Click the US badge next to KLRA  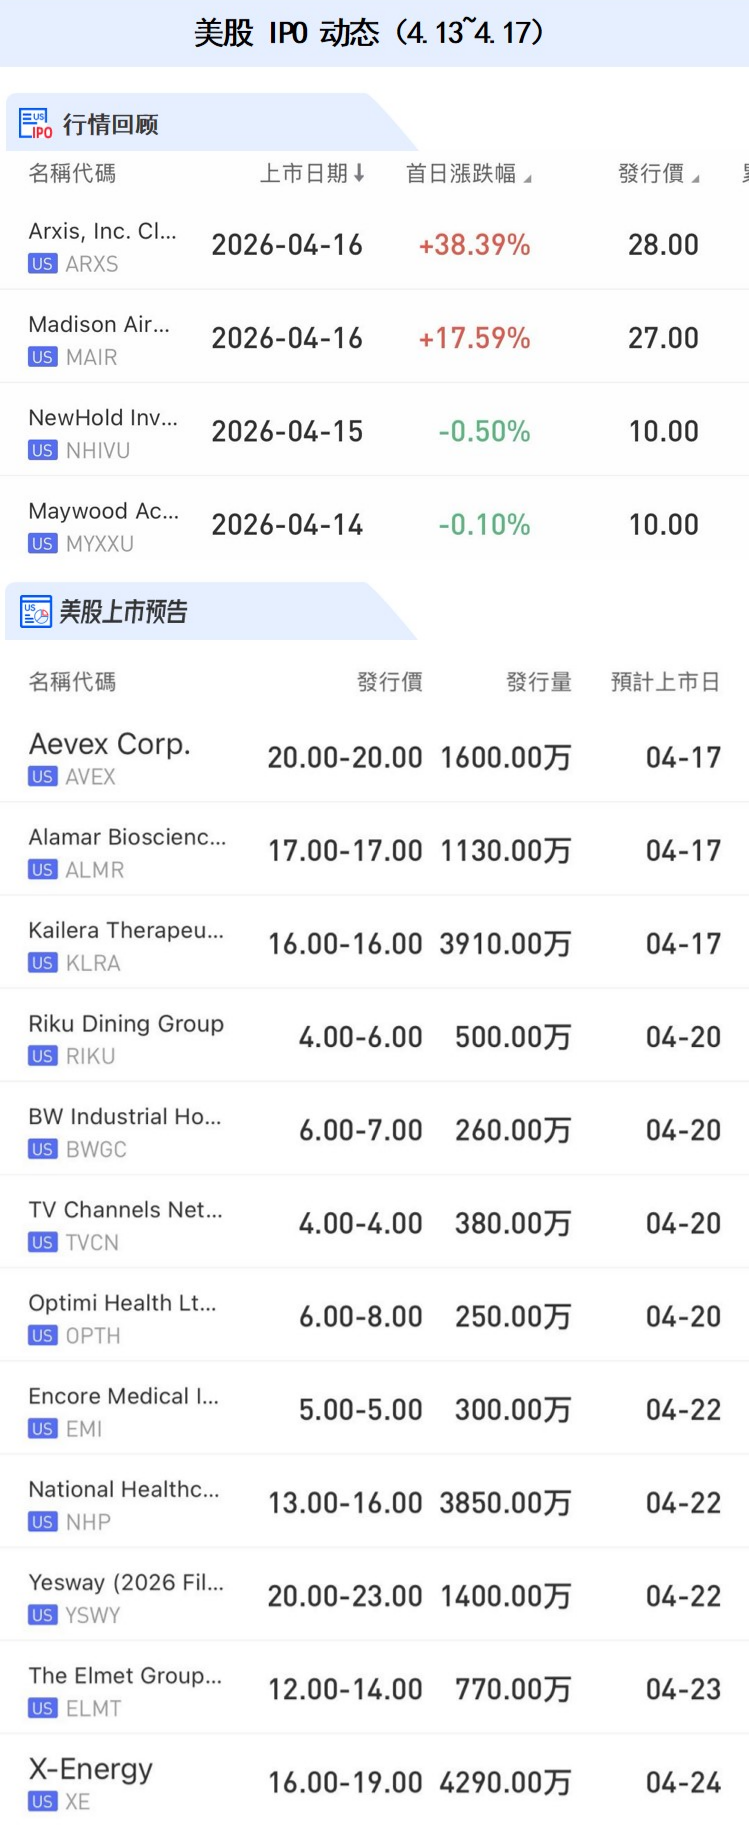point(43,963)
